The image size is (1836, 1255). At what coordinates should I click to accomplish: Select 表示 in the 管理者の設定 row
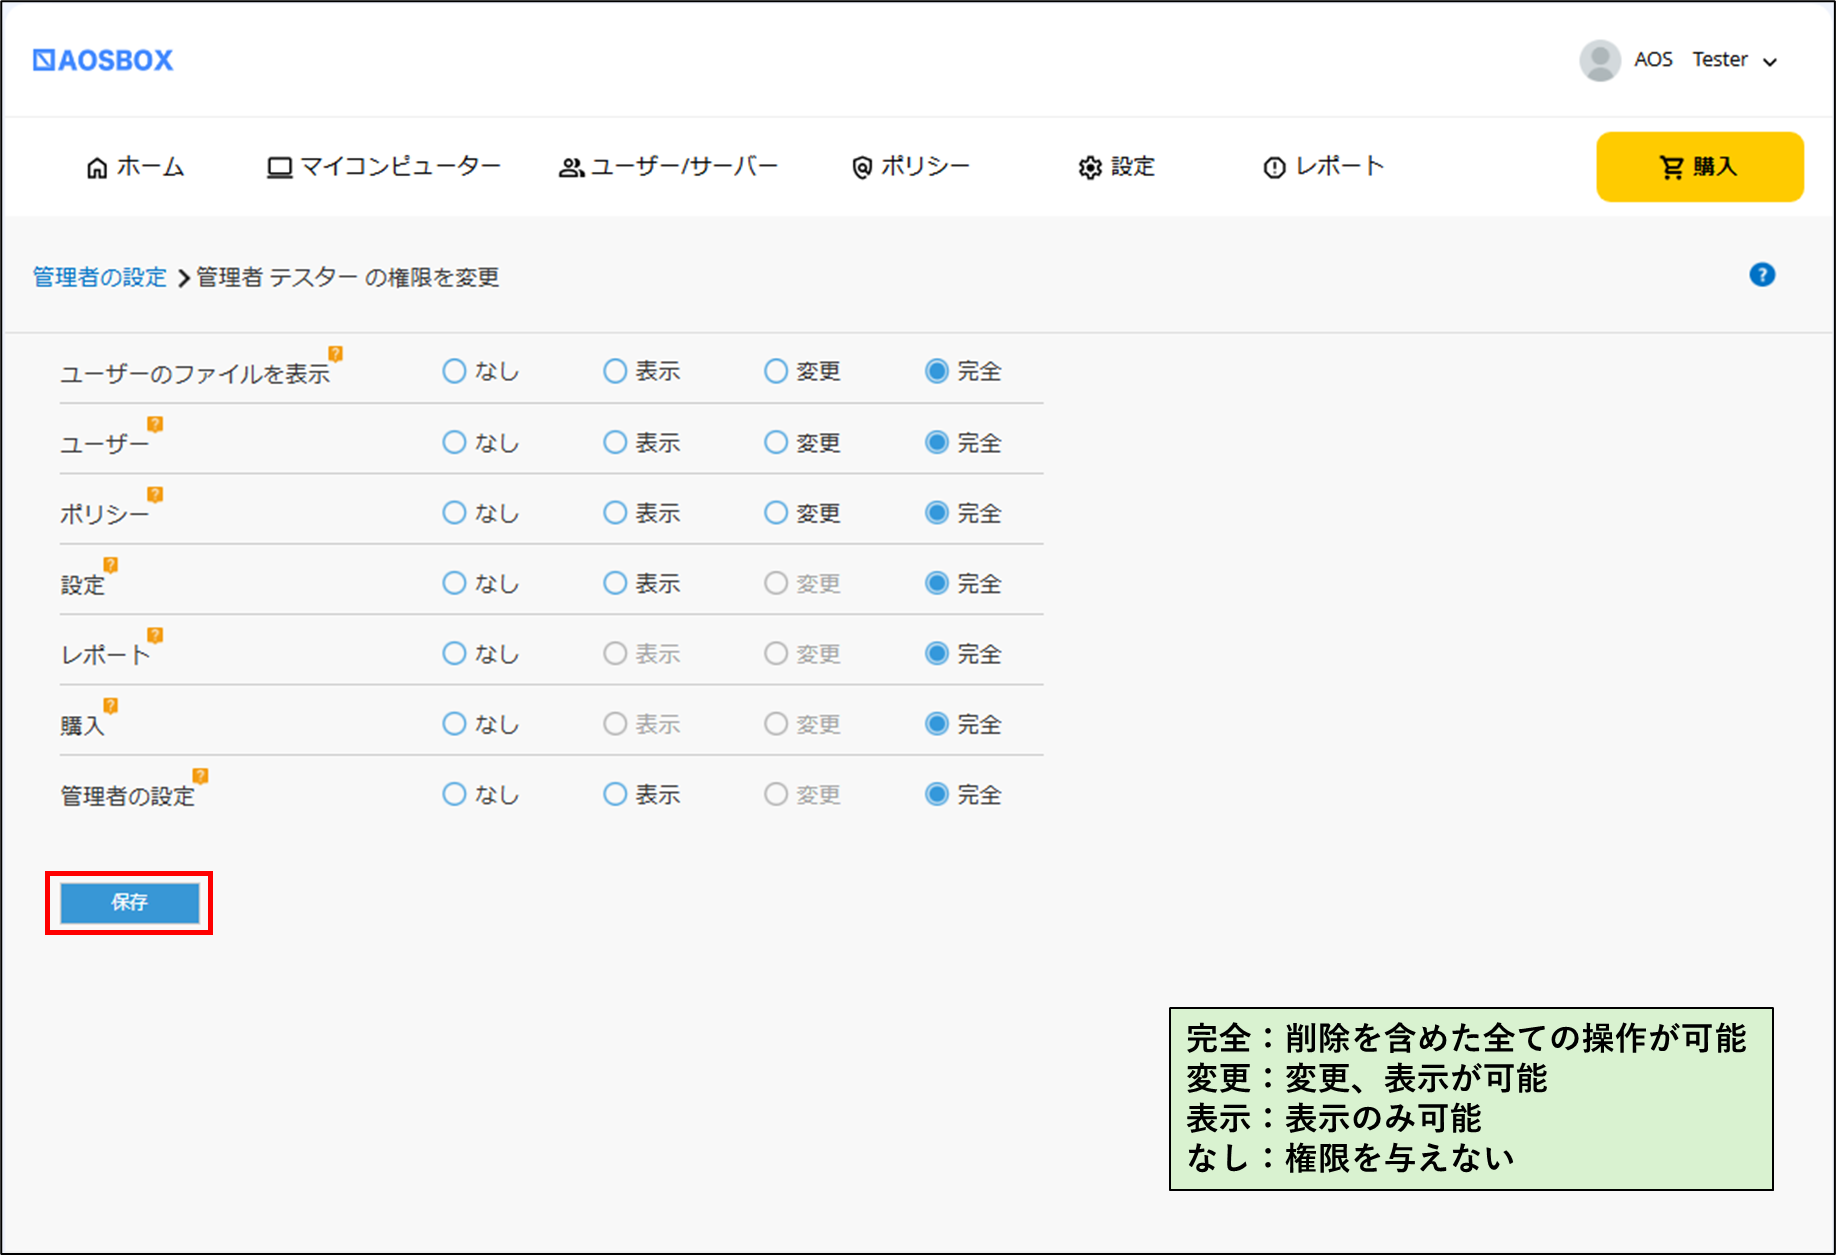[x=615, y=794]
